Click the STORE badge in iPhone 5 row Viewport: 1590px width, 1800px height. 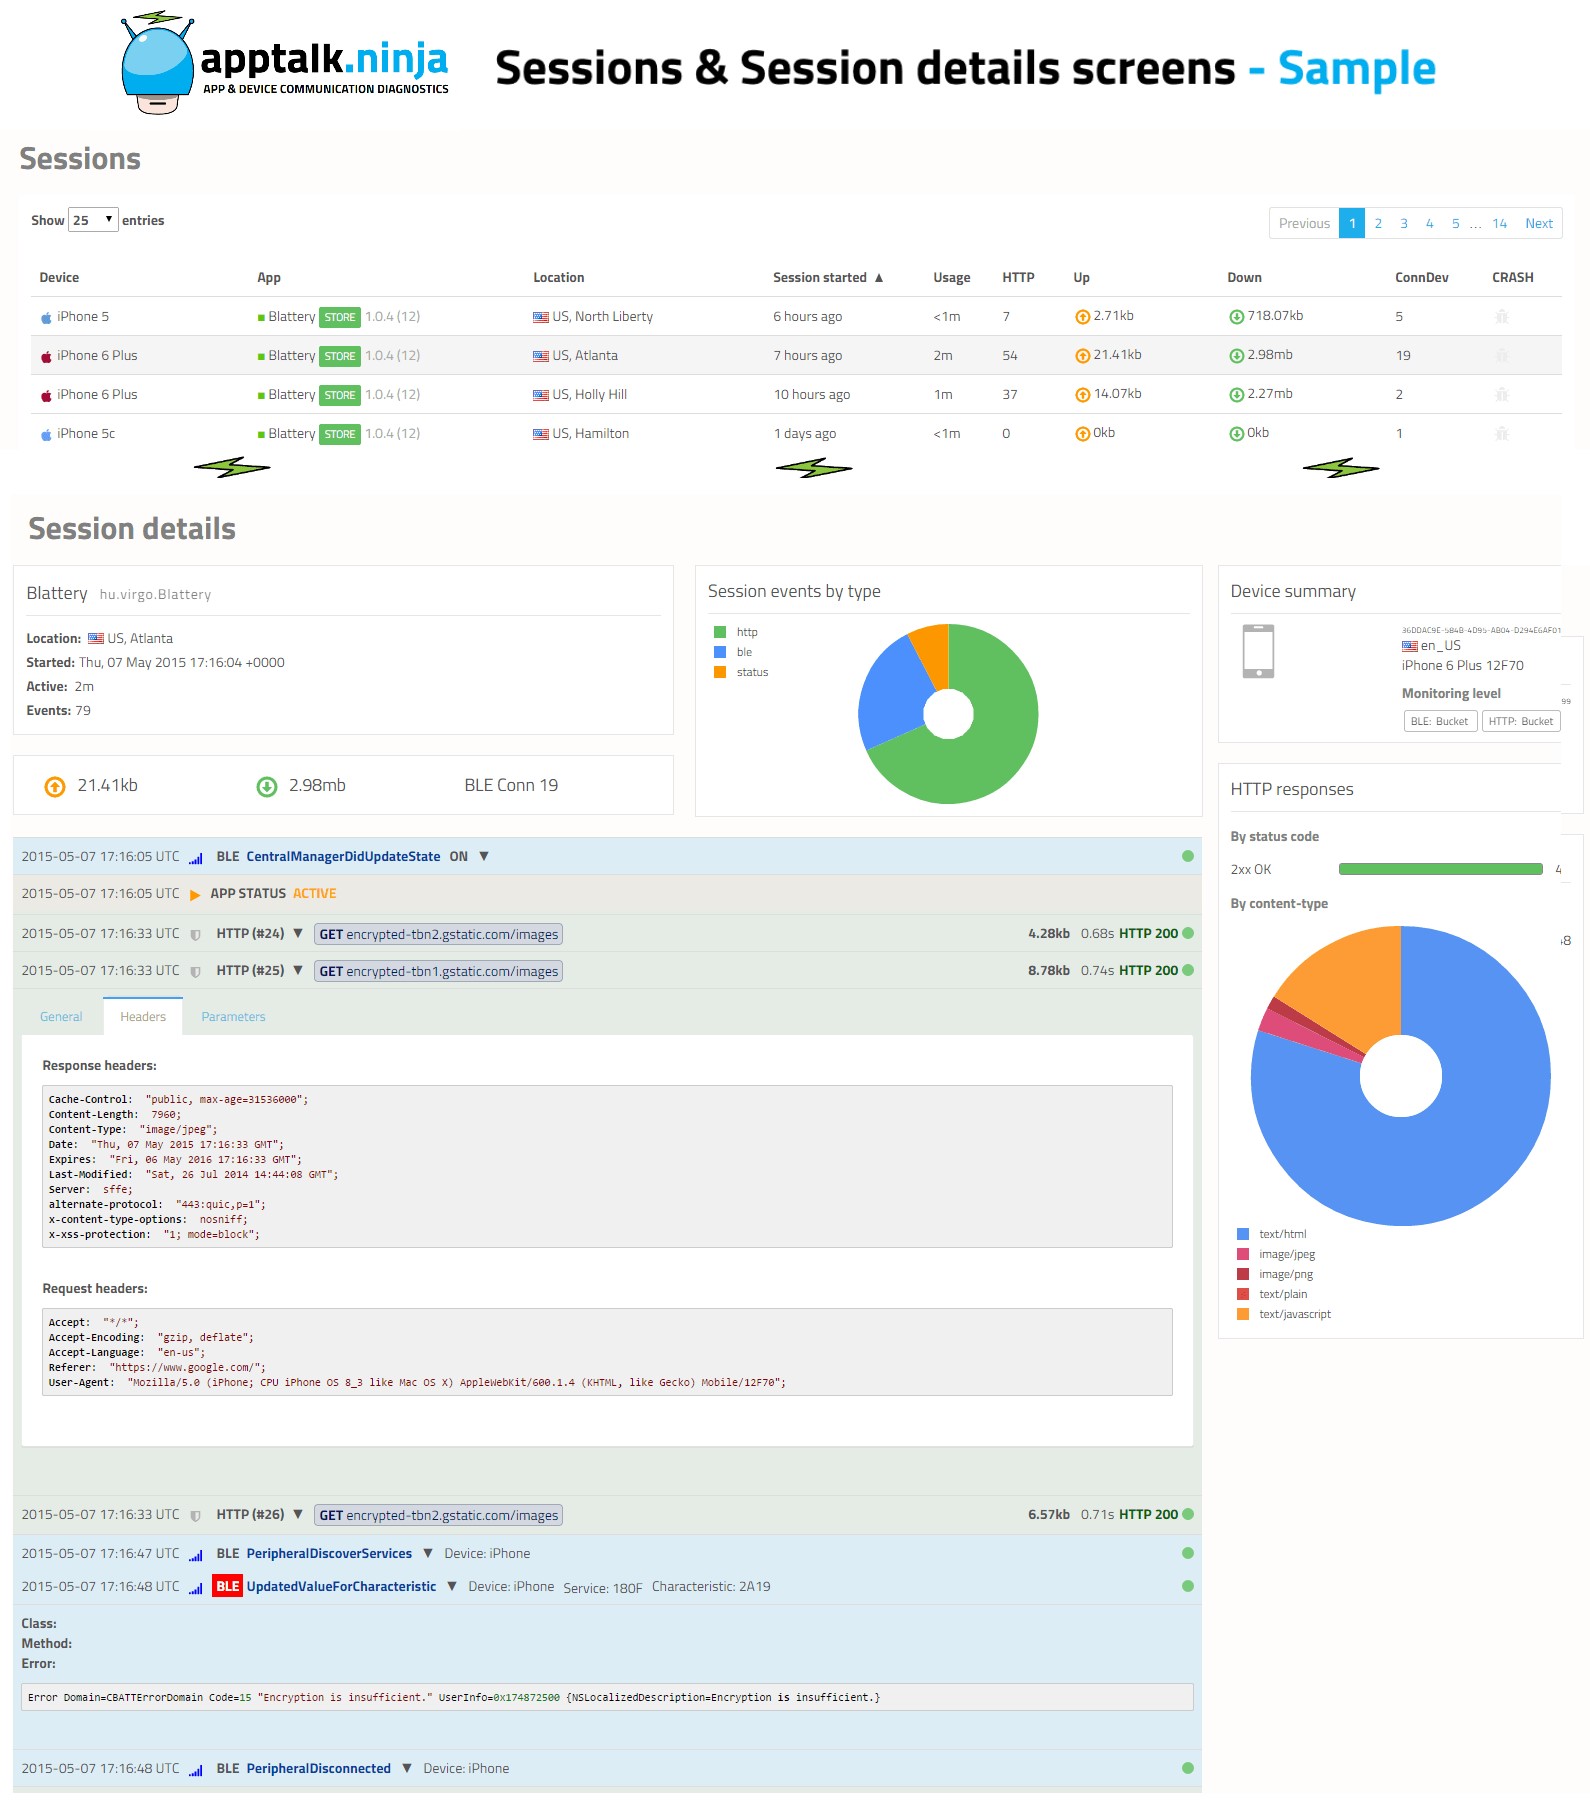pos(340,317)
